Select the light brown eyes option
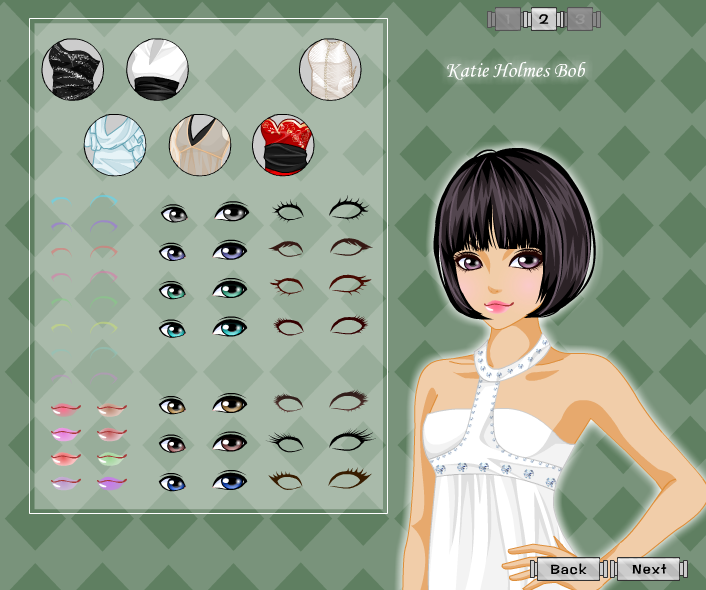This screenshot has height=590, width=706. (204, 404)
